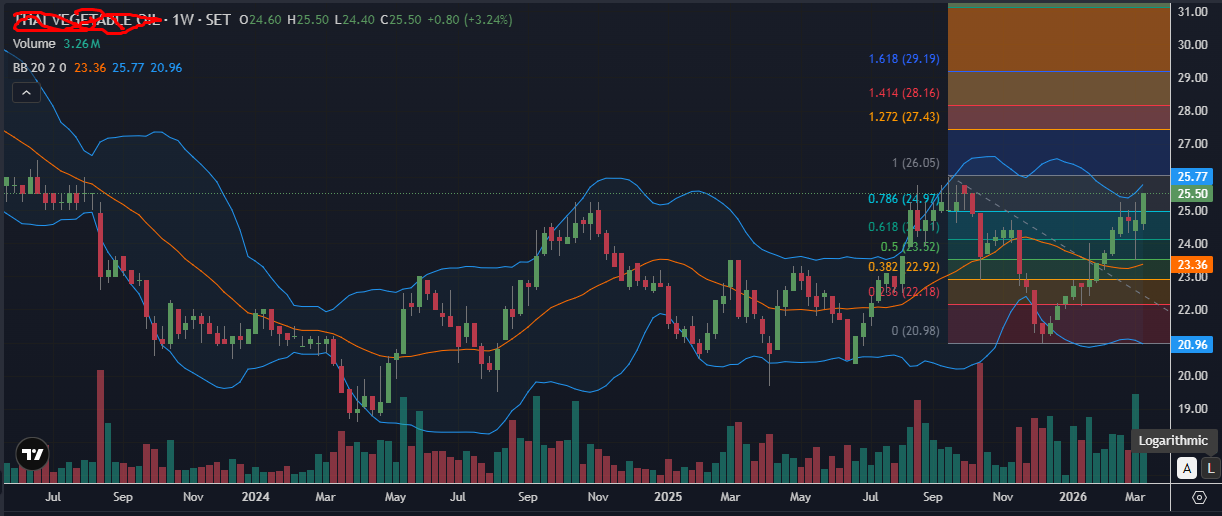Click the 1W interval in chart title
The width and height of the screenshot is (1222, 516).
coord(182,20)
